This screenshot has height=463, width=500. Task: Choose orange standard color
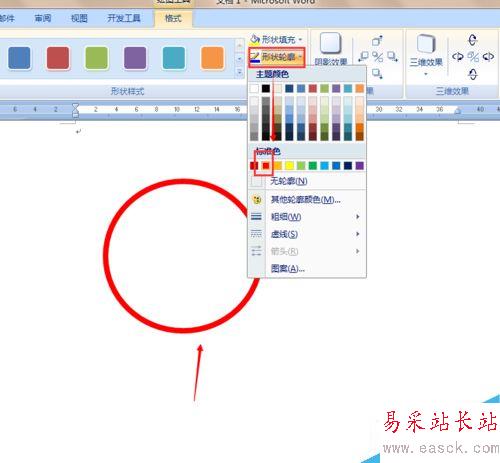point(278,165)
